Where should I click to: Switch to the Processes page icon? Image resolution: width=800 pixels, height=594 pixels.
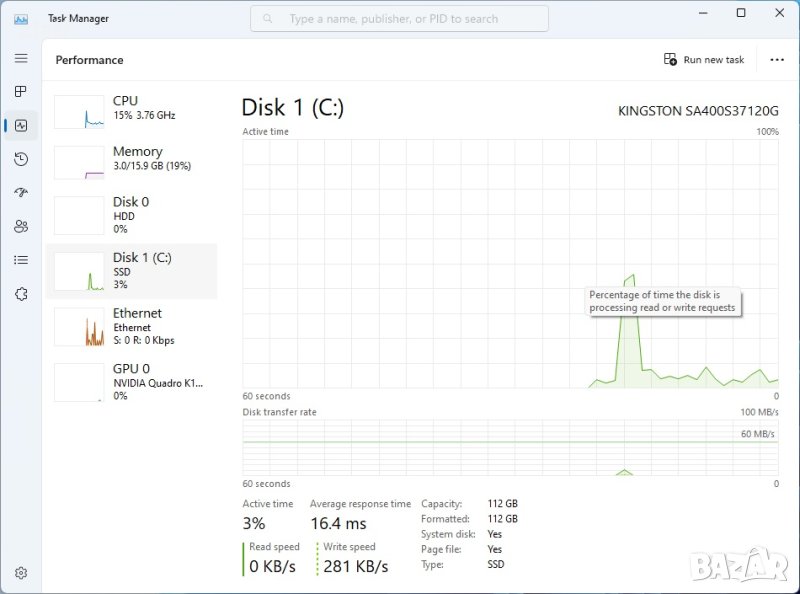tap(21, 92)
